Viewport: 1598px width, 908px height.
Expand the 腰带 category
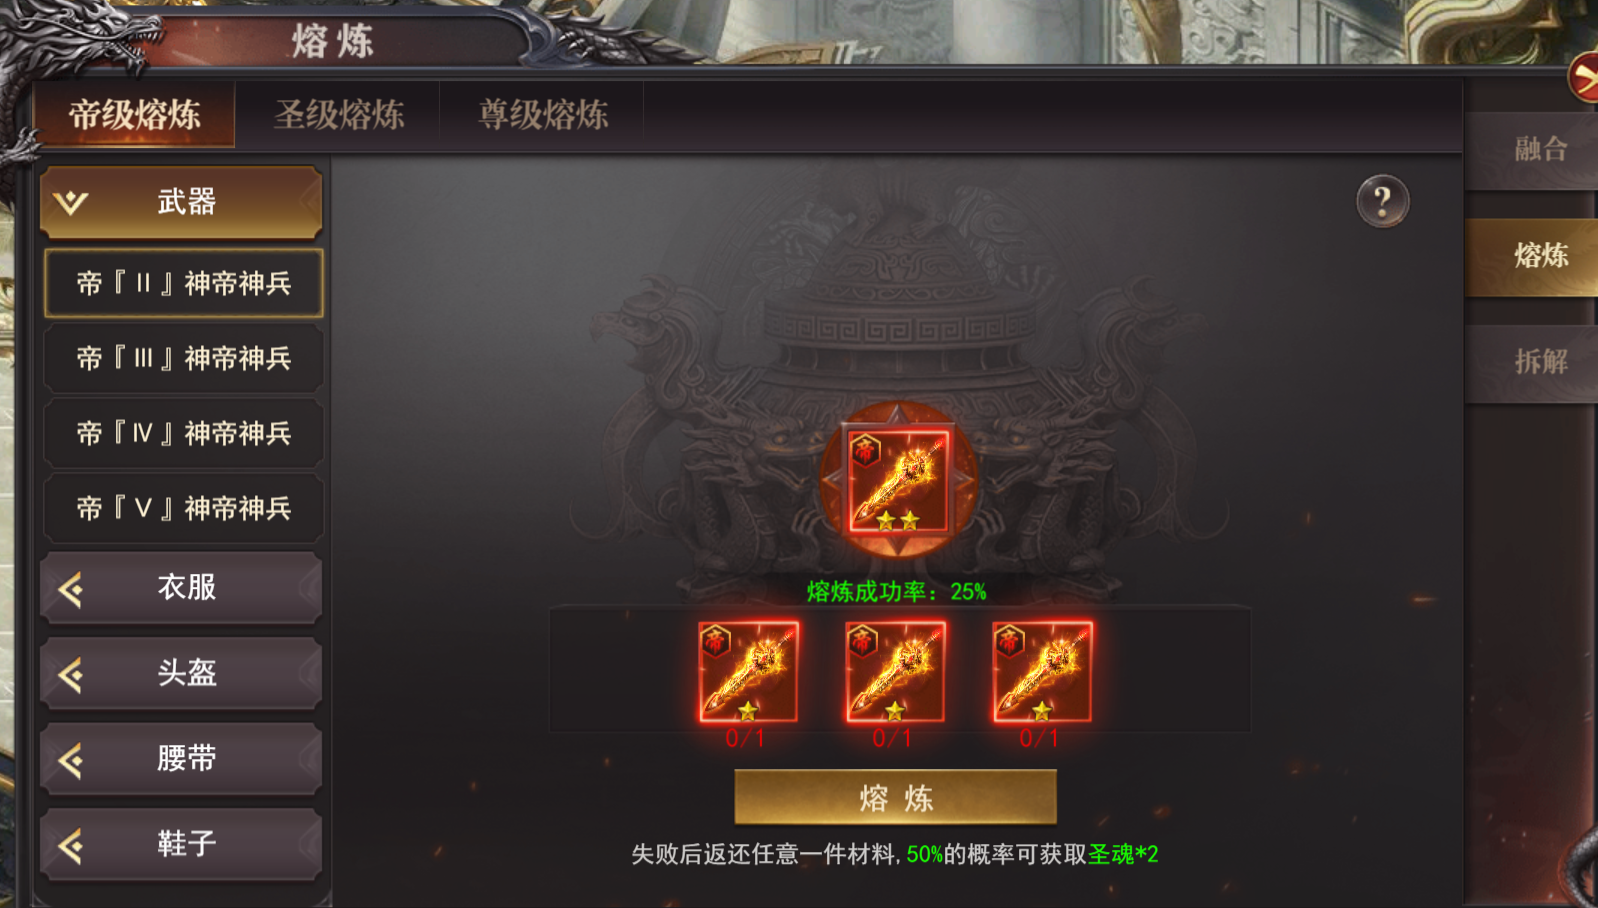click(x=182, y=759)
